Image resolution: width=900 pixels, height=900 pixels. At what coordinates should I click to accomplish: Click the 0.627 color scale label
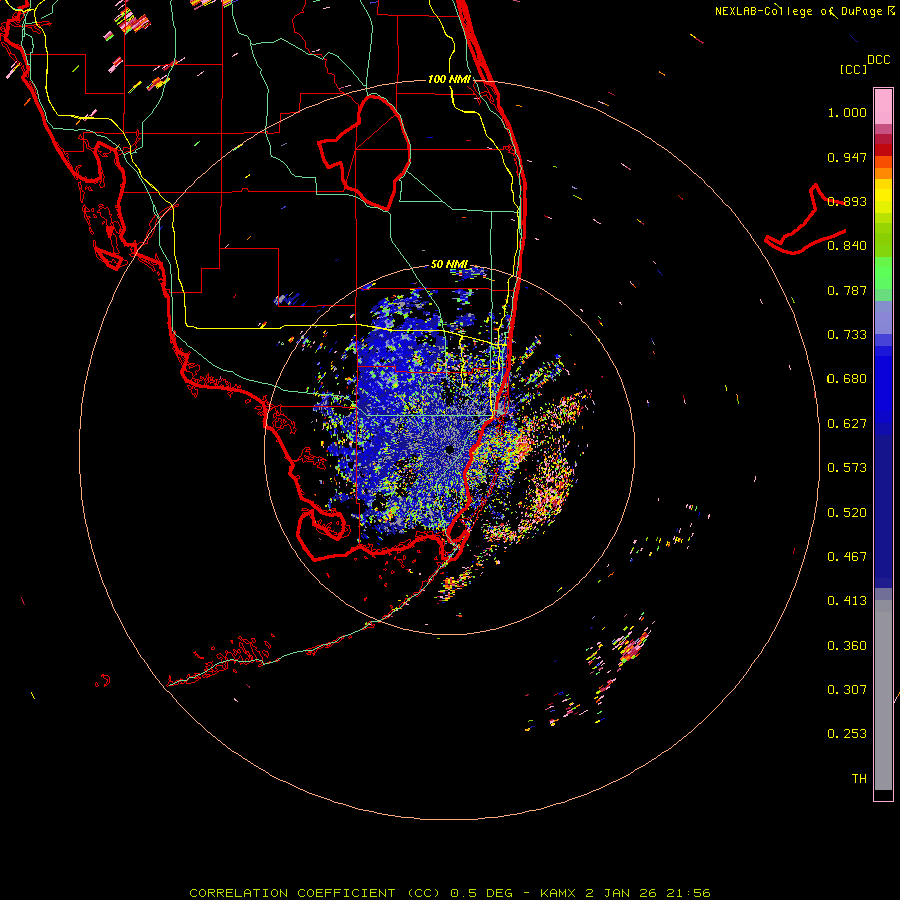click(x=847, y=424)
